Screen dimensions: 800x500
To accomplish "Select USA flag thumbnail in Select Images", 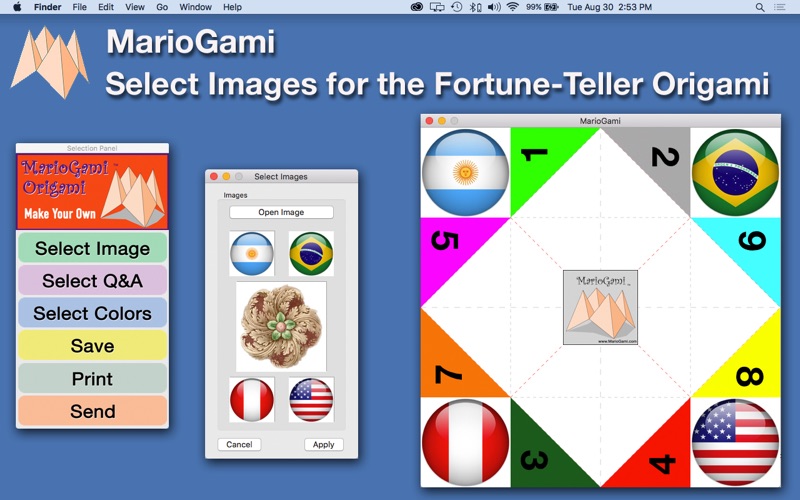I will [311, 399].
